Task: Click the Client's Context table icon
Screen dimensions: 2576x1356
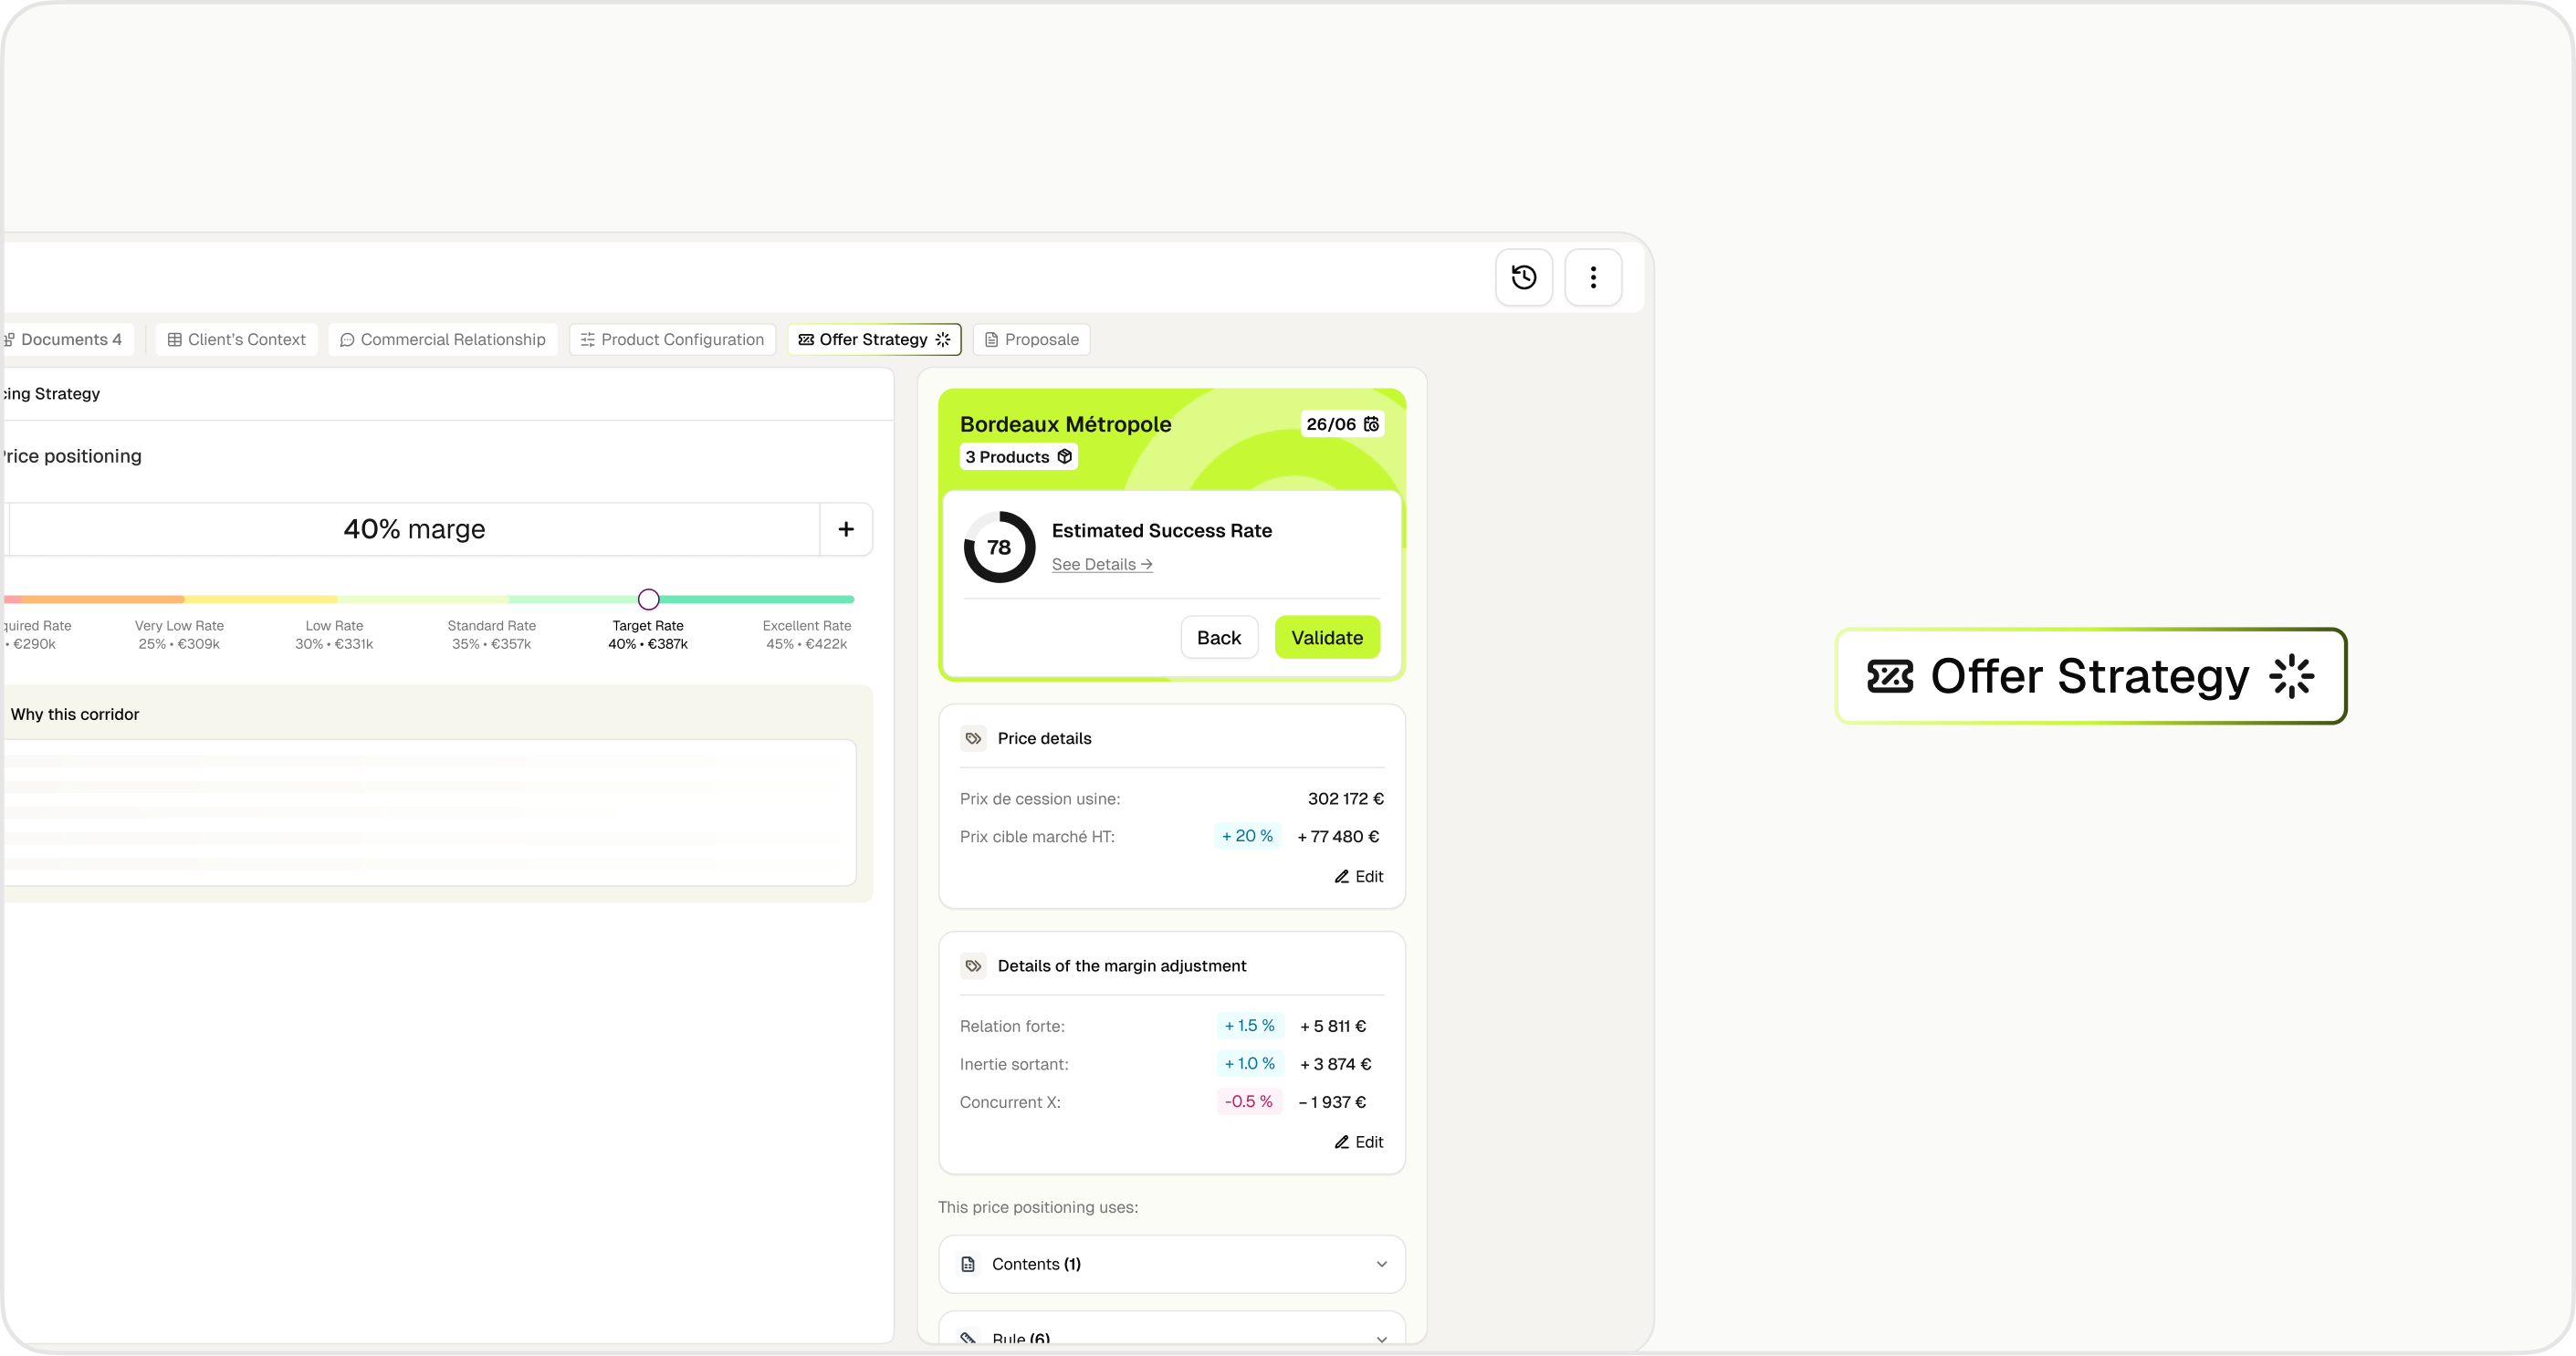Action: 174,340
